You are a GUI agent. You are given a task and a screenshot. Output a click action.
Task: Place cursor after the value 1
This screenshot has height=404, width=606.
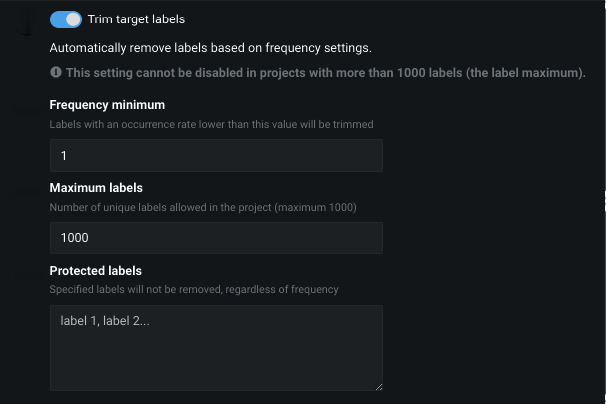point(68,156)
